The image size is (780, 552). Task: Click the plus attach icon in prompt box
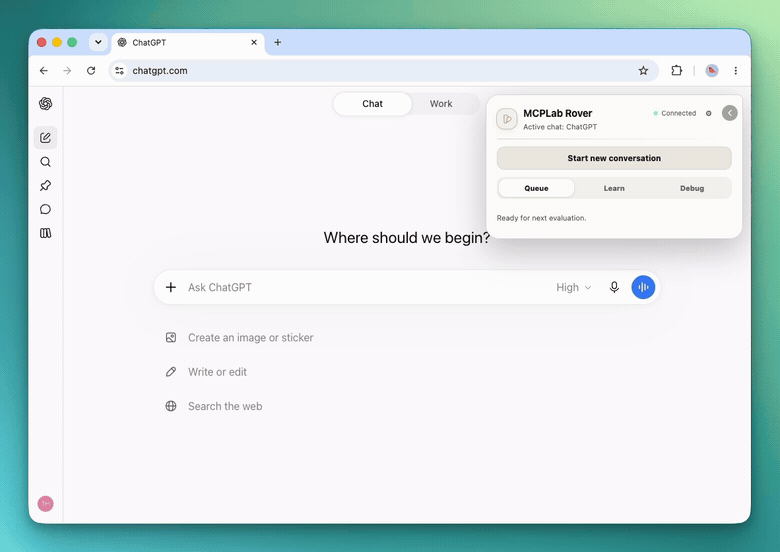point(171,287)
